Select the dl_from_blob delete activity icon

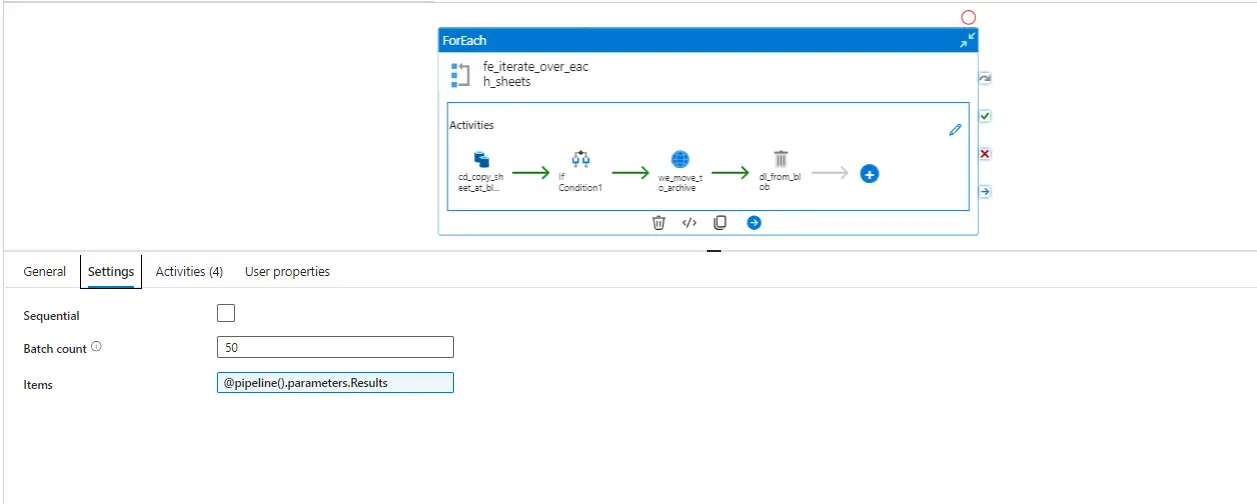(781, 159)
